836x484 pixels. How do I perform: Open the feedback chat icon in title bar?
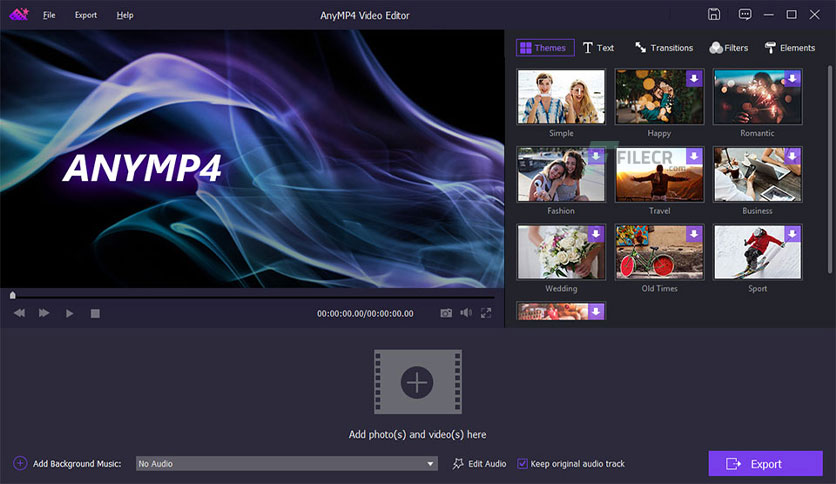[745, 14]
